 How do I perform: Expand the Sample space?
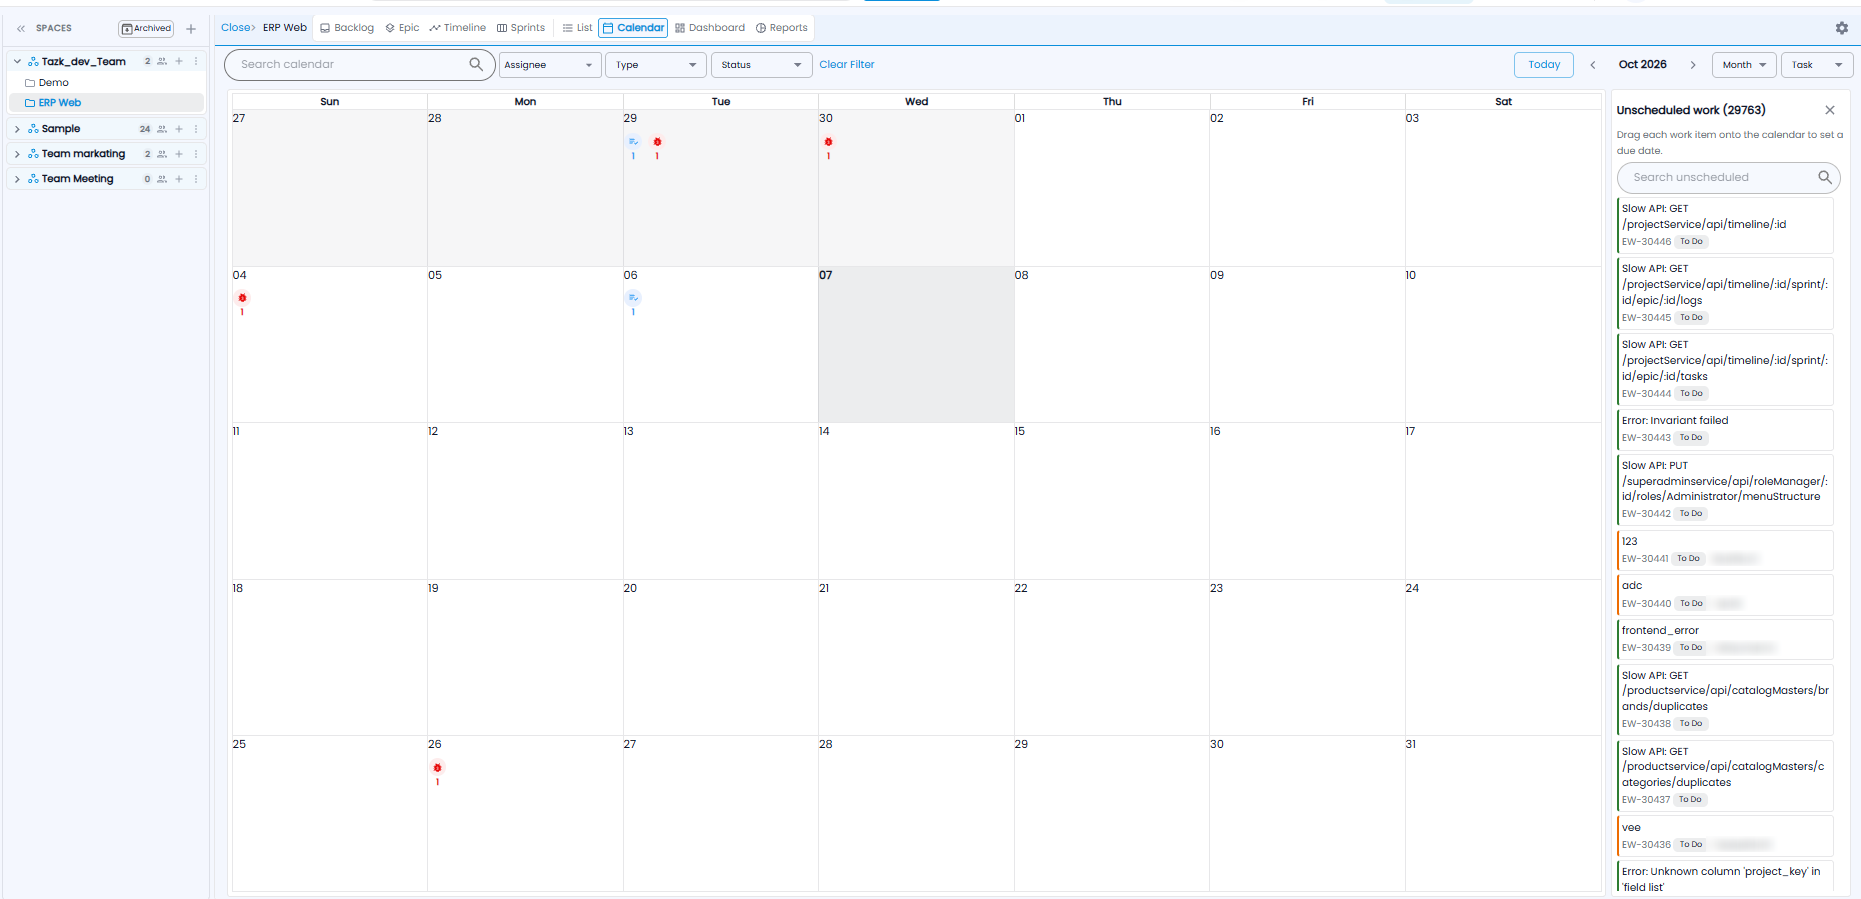(17, 129)
